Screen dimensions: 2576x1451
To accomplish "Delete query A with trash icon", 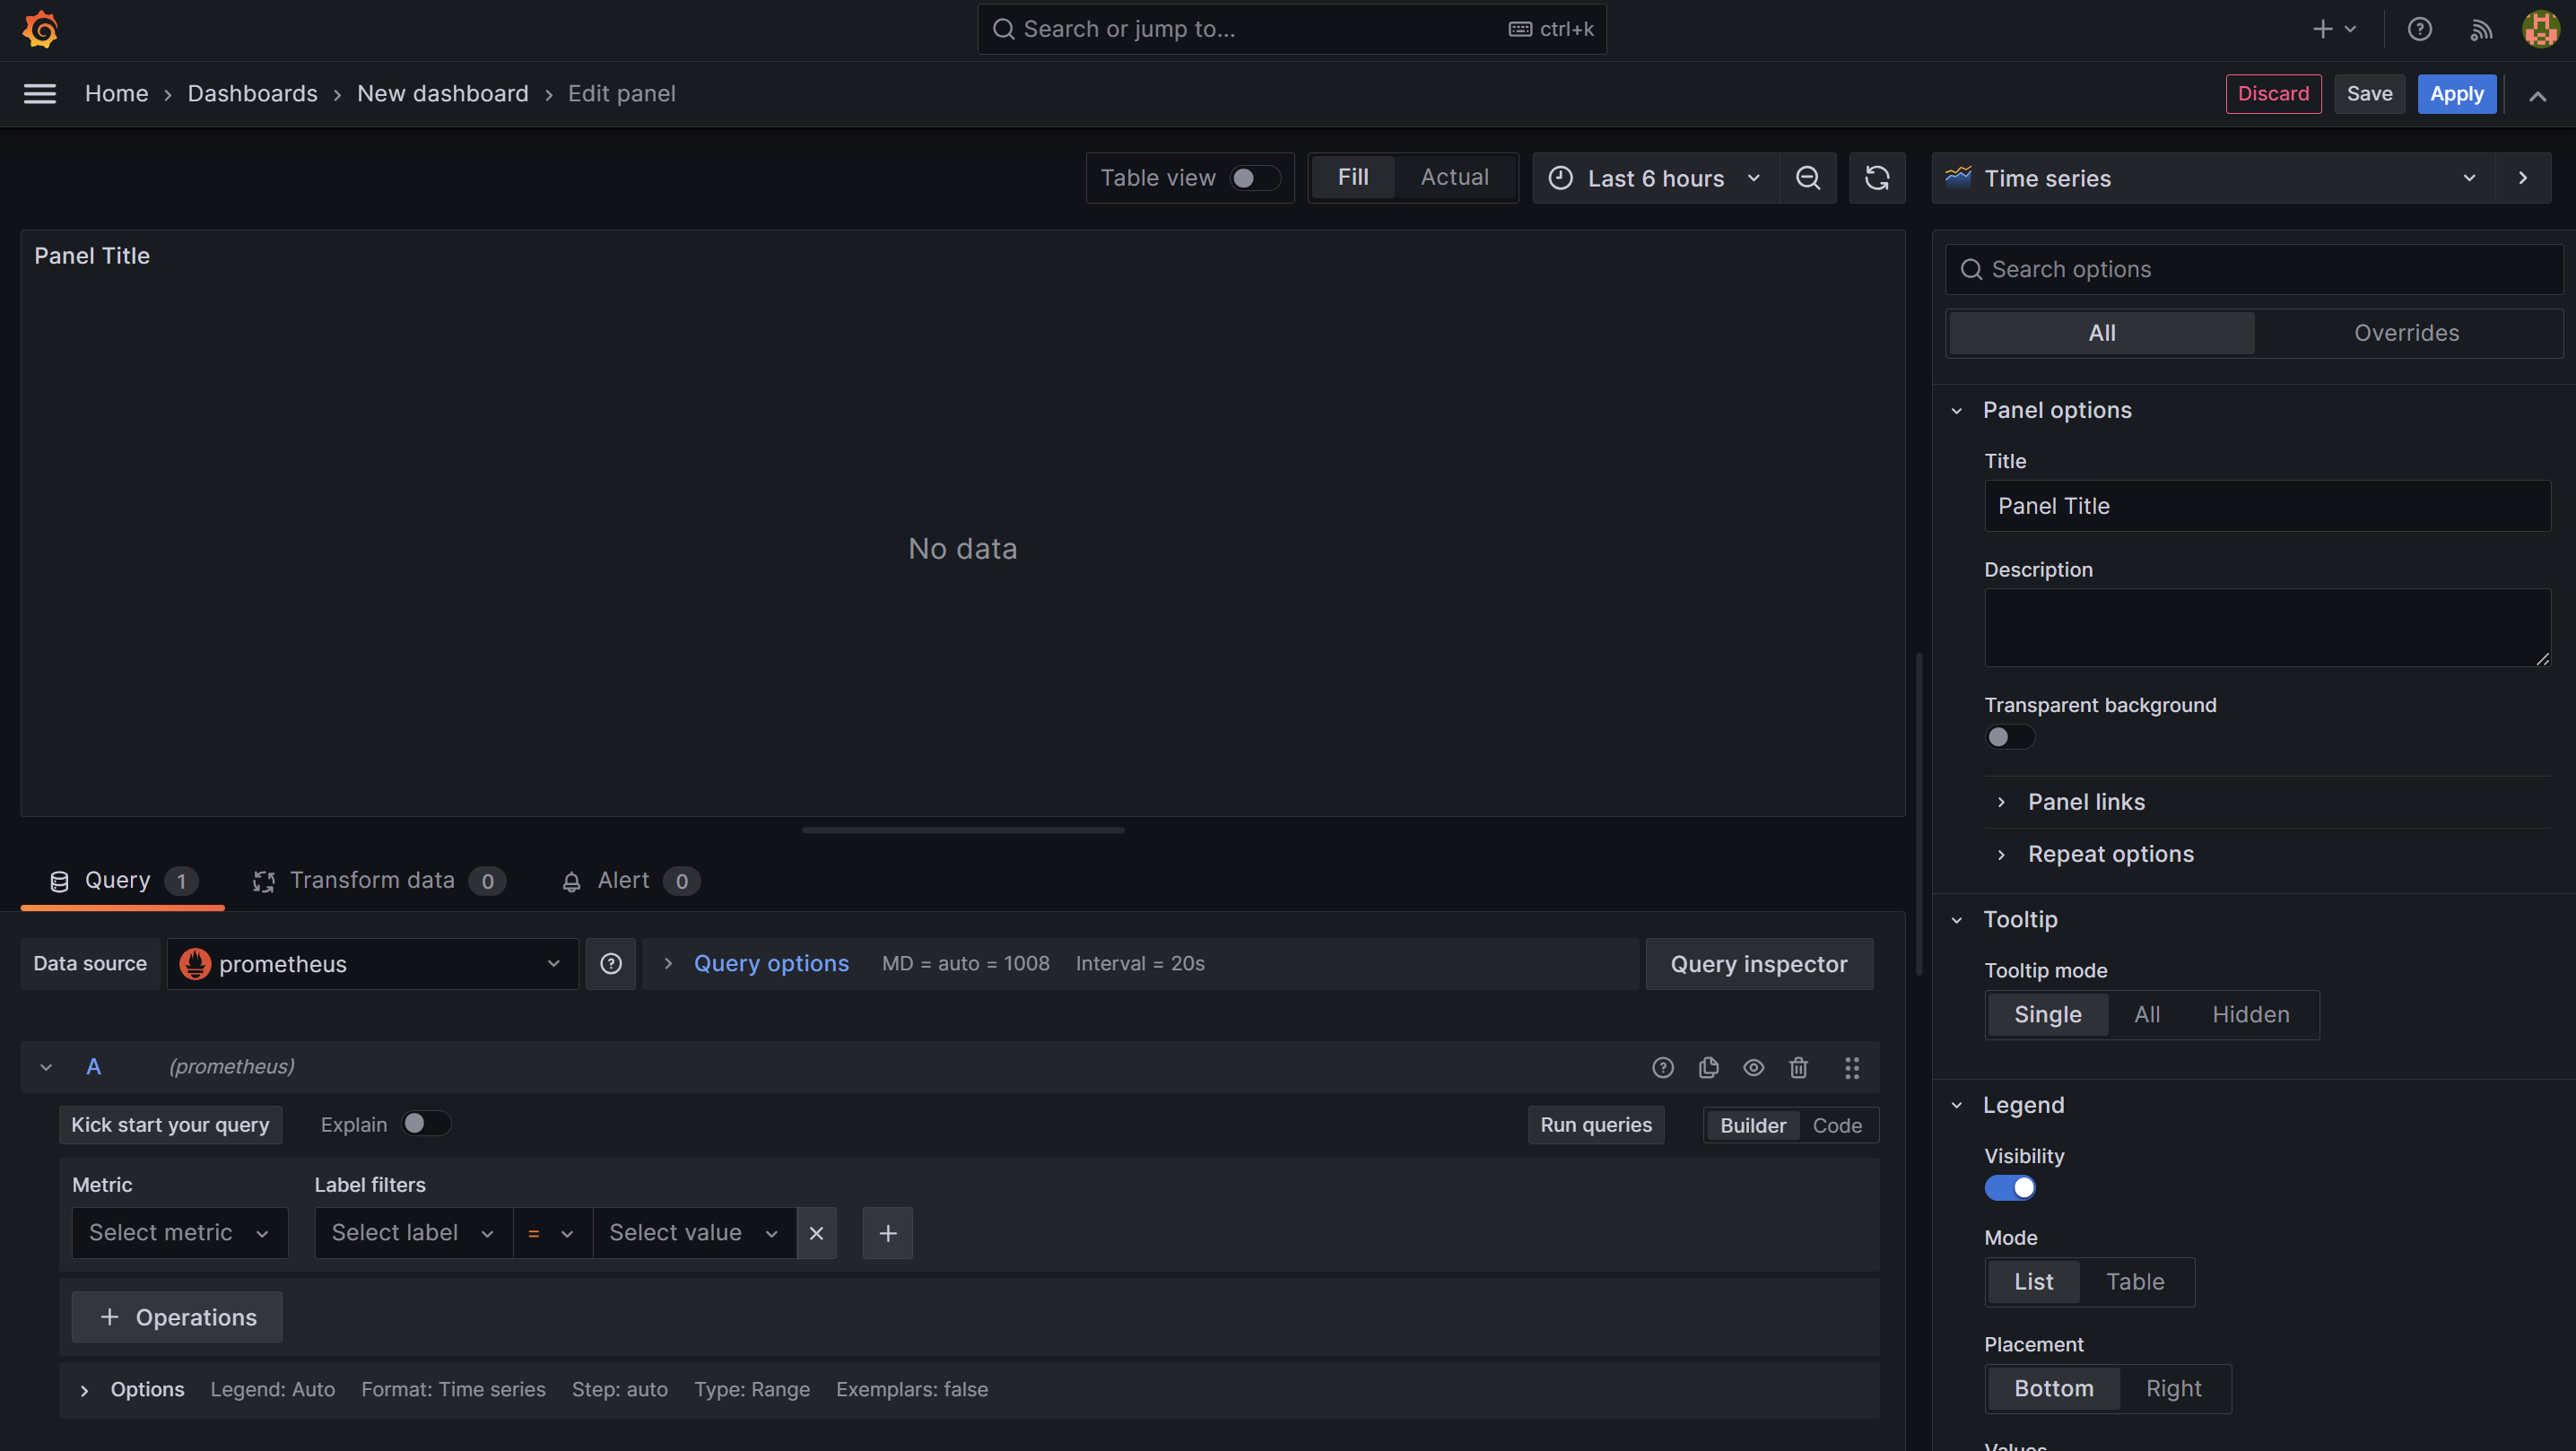I will click(x=1798, y=1067).
